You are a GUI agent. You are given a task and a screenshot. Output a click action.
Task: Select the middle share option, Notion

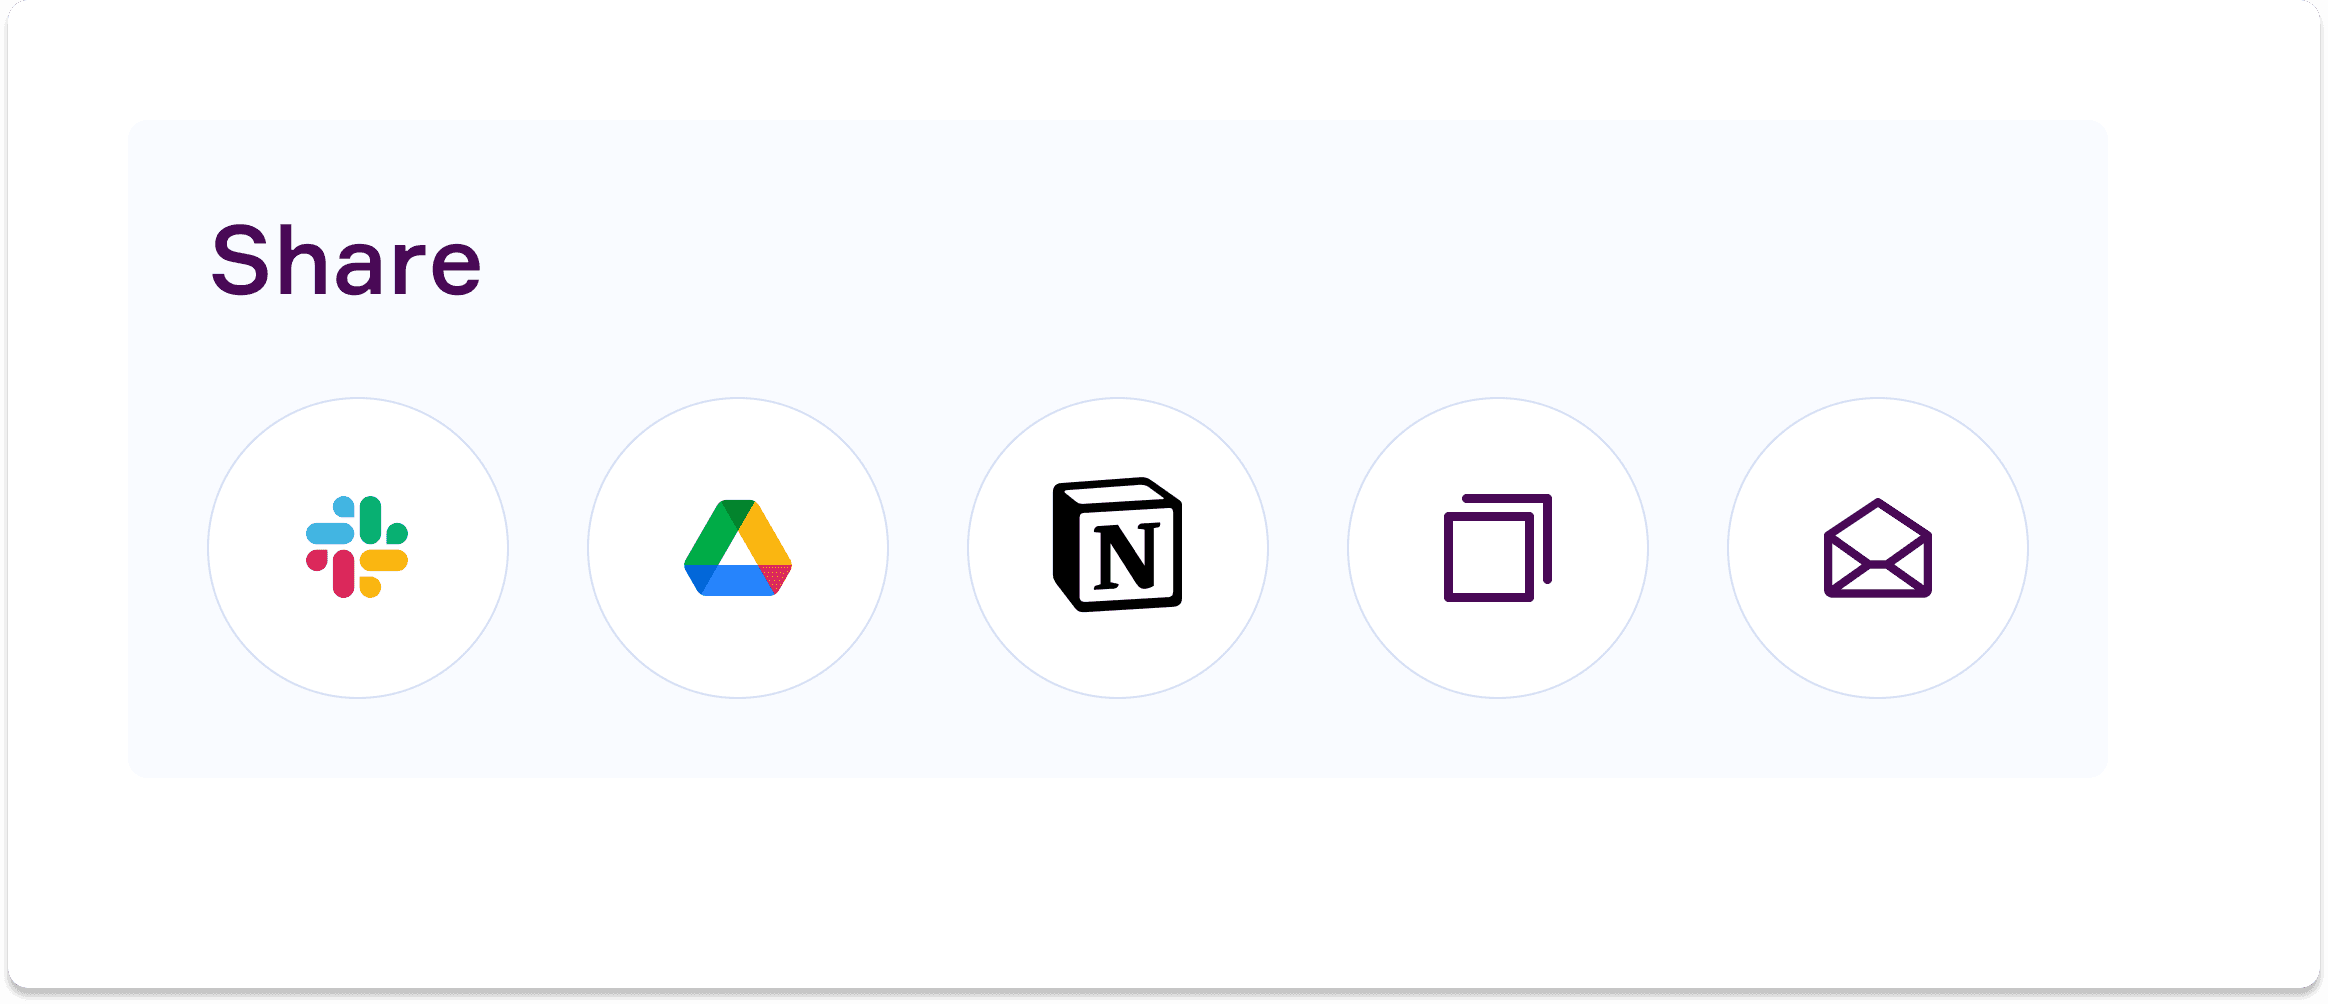click(x=1118, y=548)
